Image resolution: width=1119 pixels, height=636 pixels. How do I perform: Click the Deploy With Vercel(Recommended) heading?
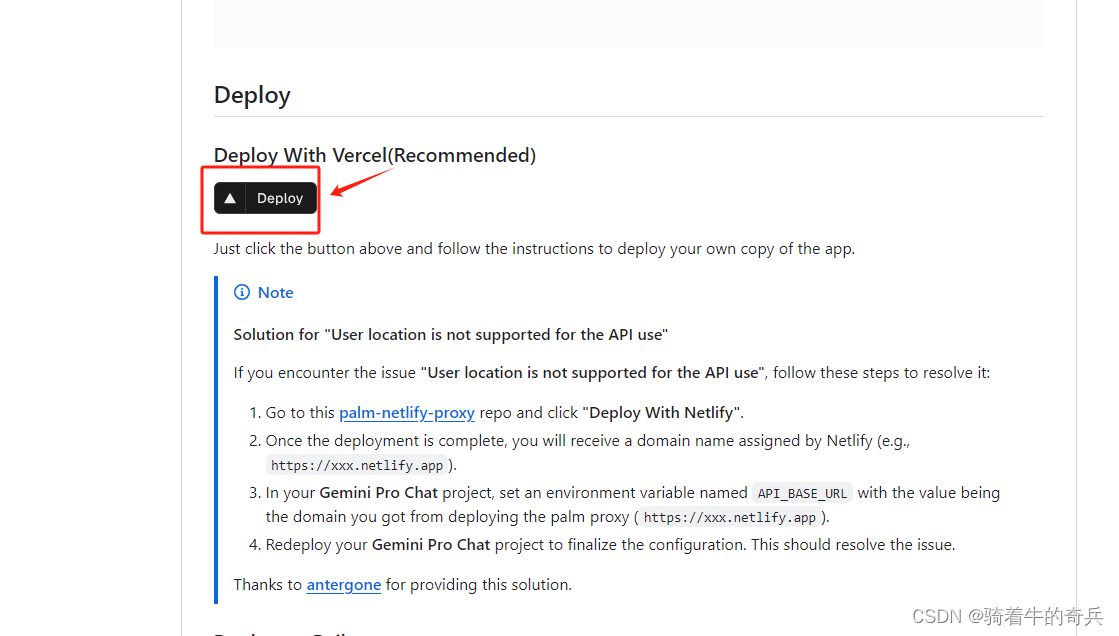click(375, 155)
